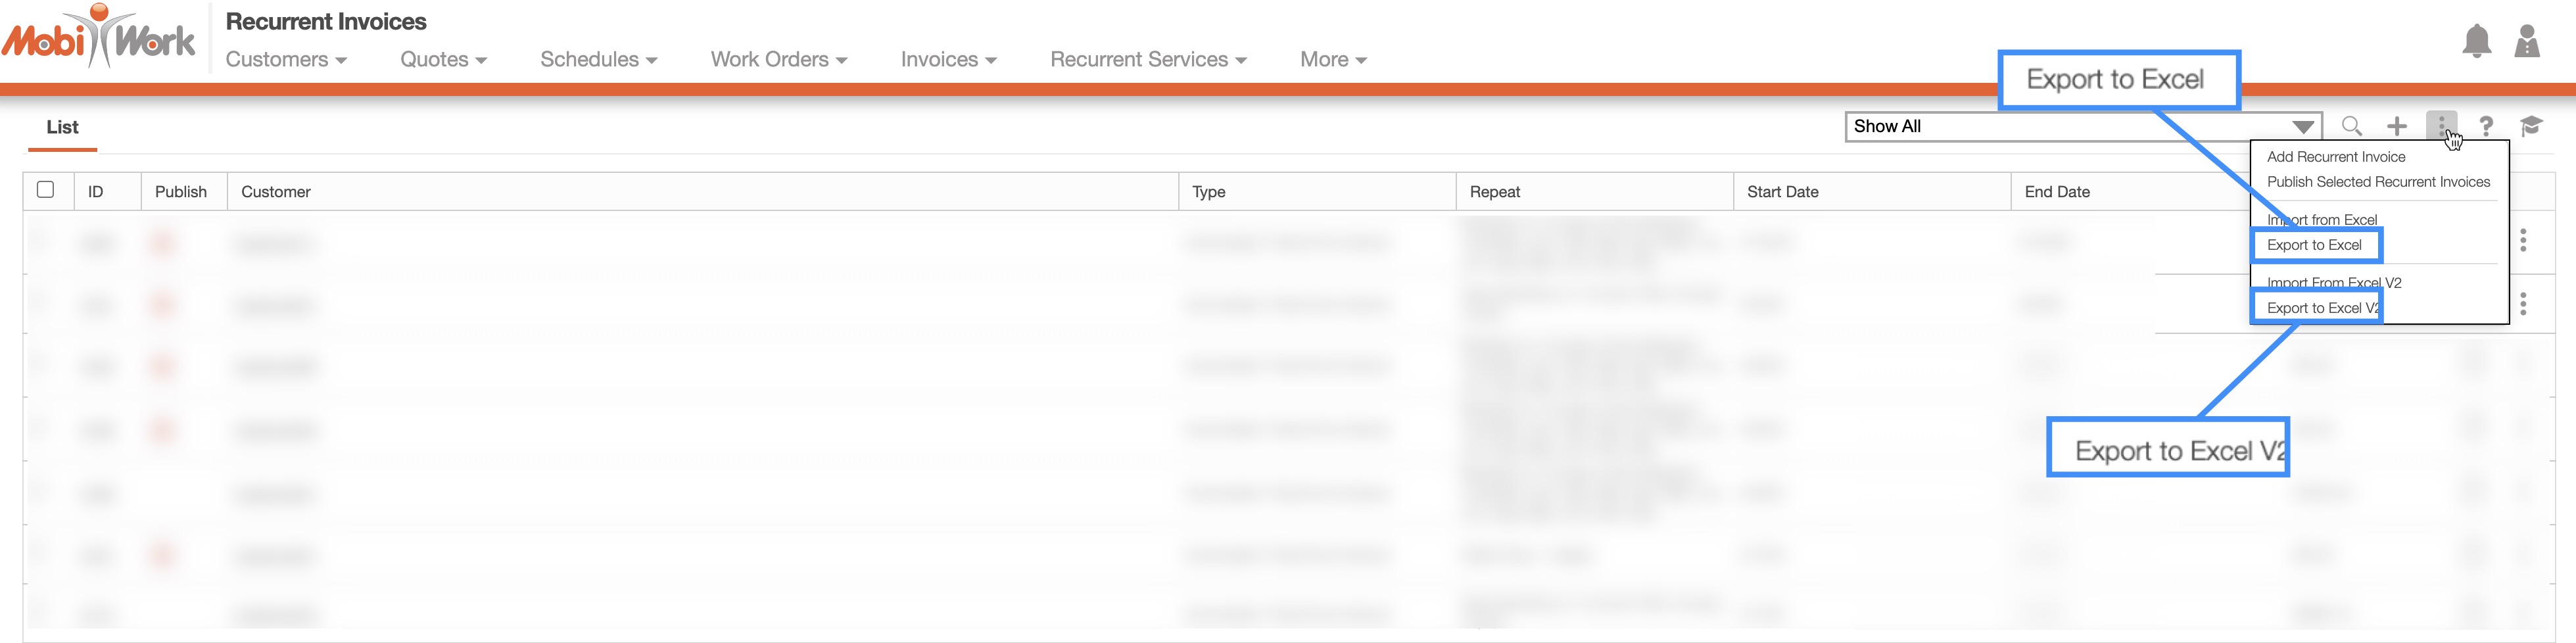This screenshot has width=2576, height=643.
Task: Select Export to Excel menu option
Action: [2314, 245]
